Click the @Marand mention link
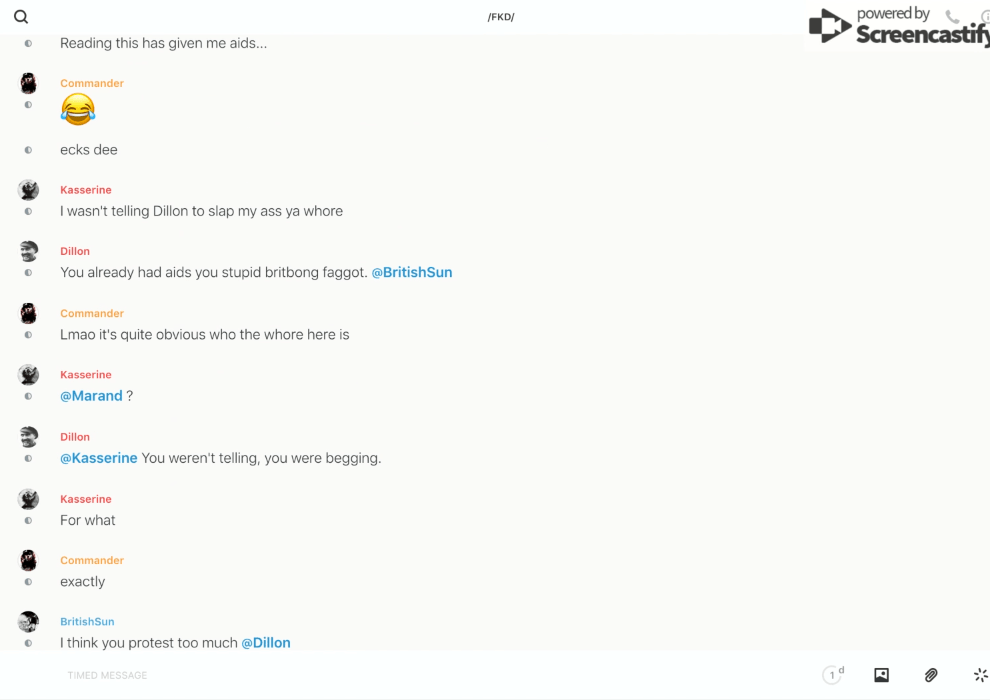990x700 pixels. point(91,396)
